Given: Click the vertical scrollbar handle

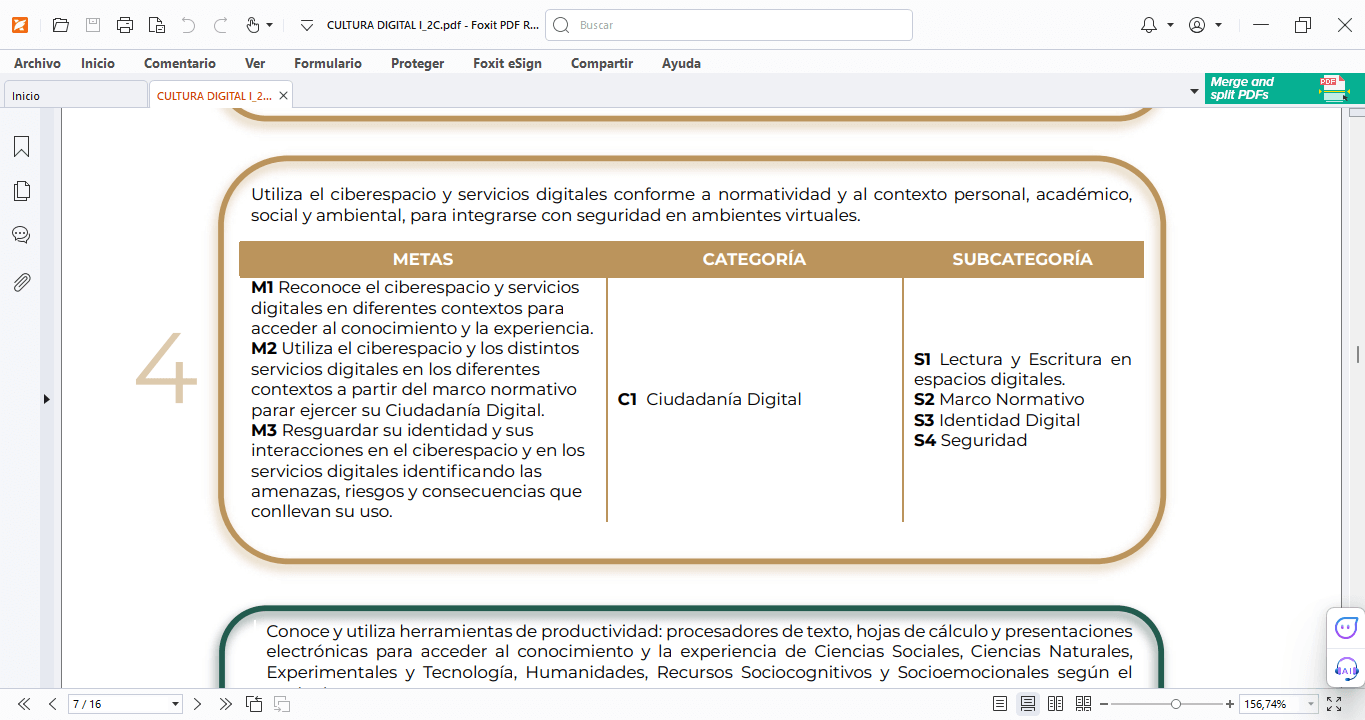Looking at the screenshot, I should tap(1357, 354).
